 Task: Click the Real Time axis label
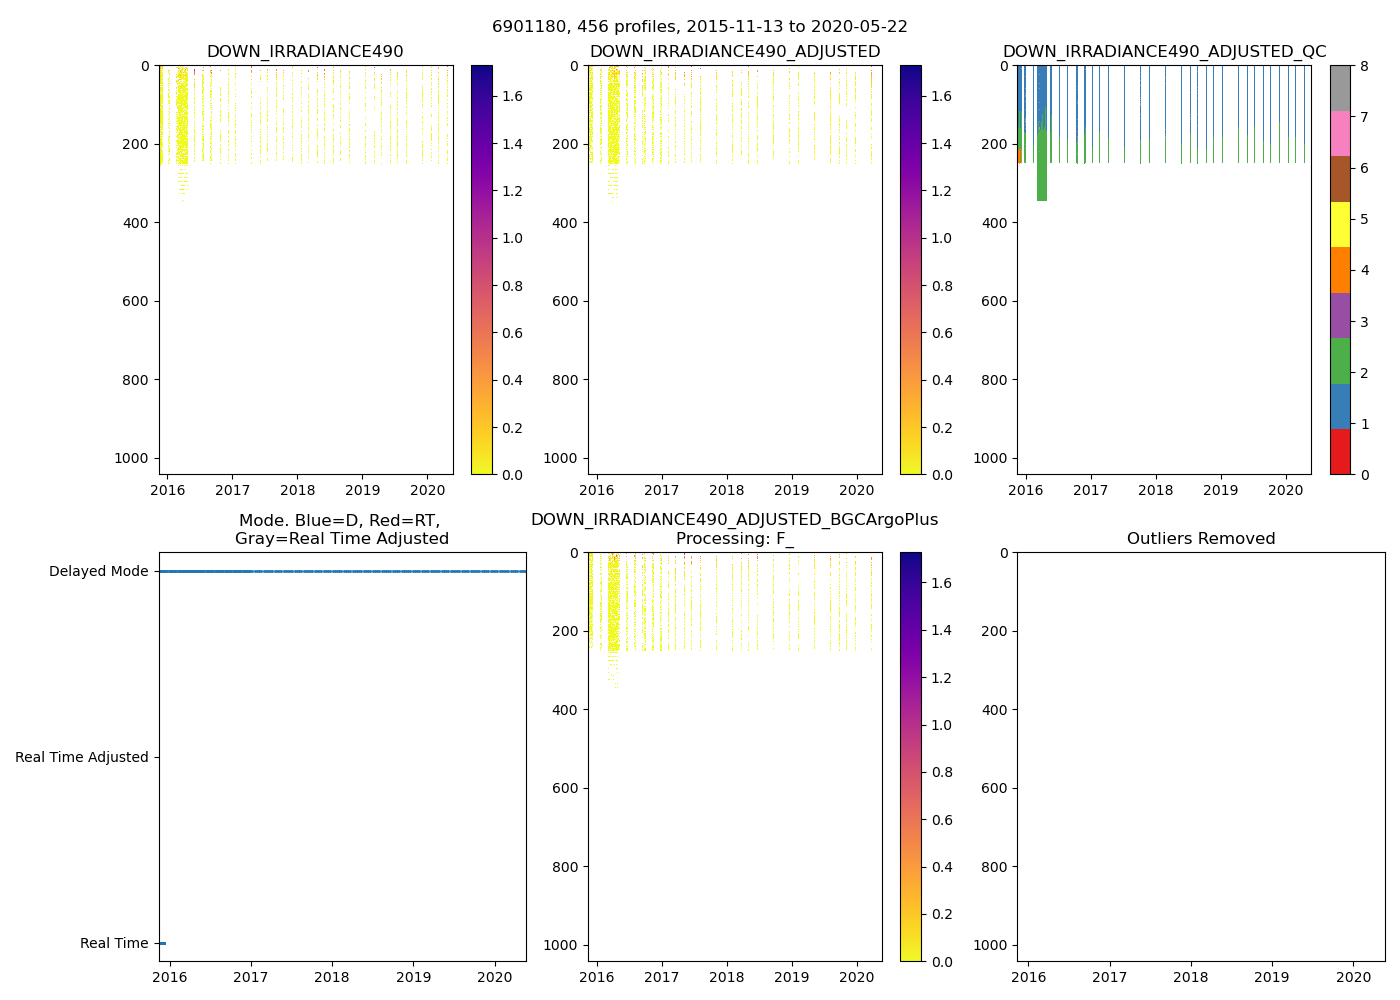(114, 944)
